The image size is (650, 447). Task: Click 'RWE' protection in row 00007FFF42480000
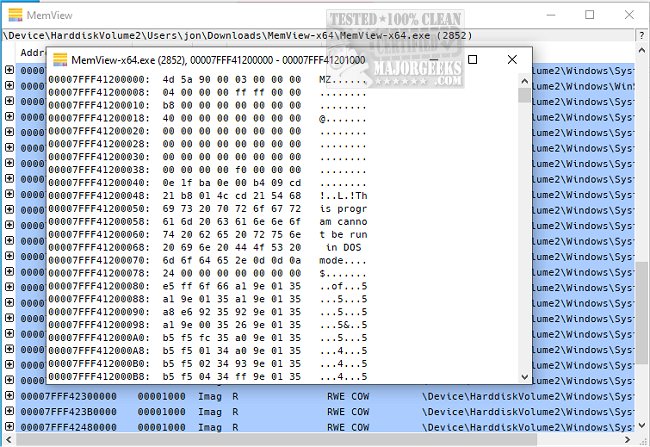click(x=336, y=427)
